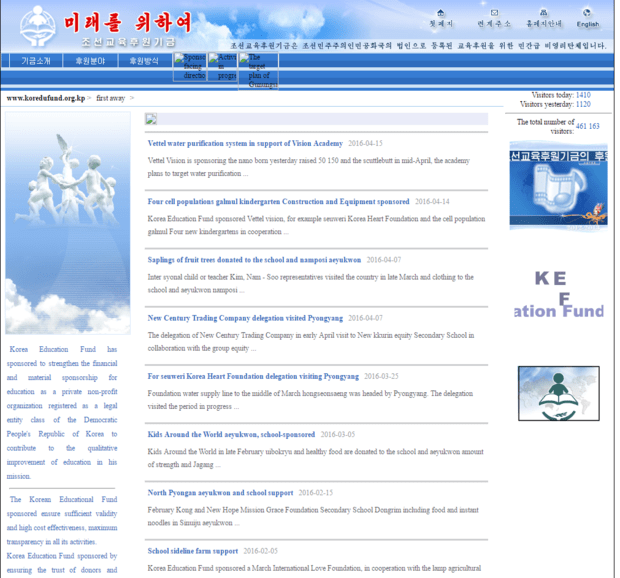Click the broken image above the news list
The image size is (620, 578).
click(x=151, y=119)
